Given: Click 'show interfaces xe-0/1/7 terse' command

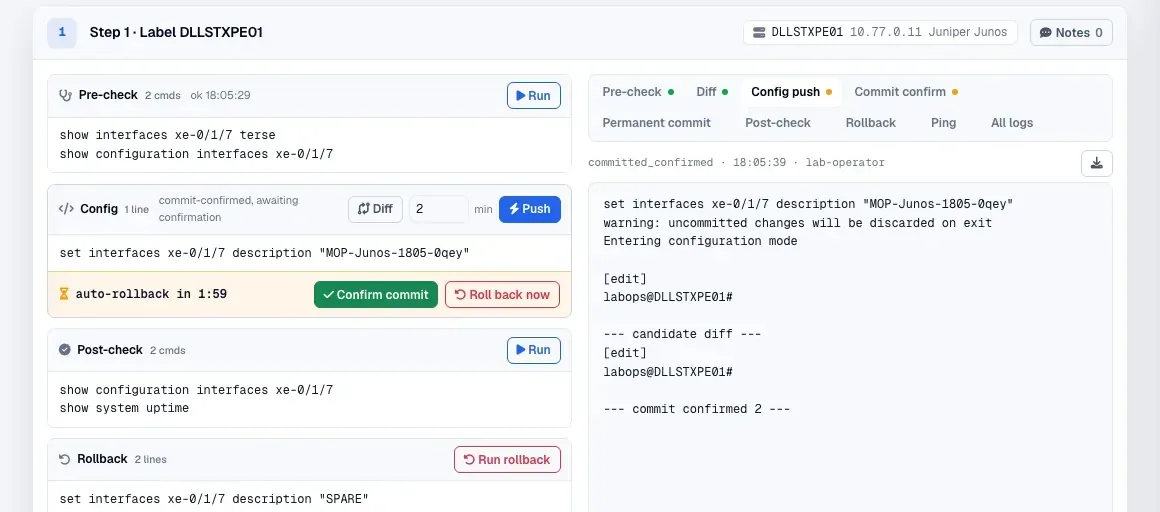Looking at the screenshot, I should [x=168, y=135].
